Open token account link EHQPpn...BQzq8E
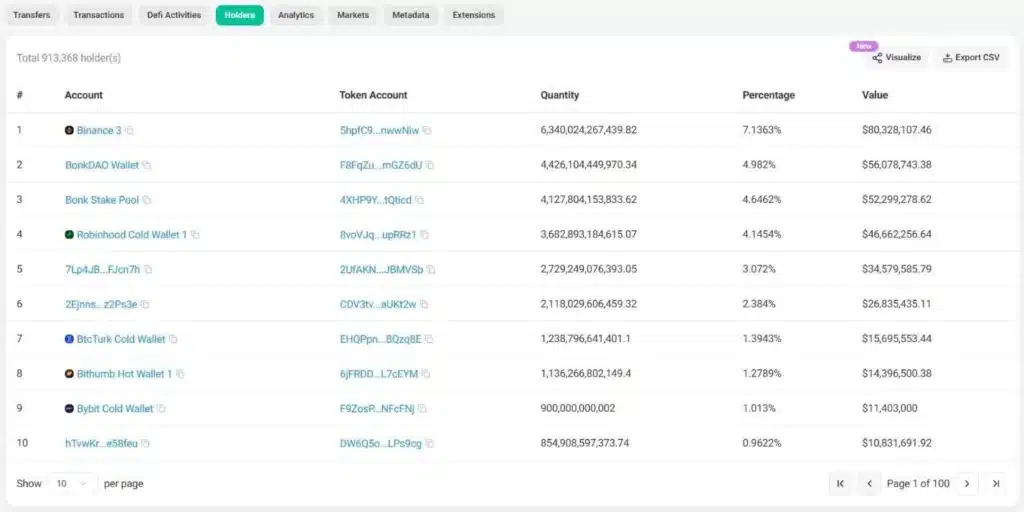 381,339
